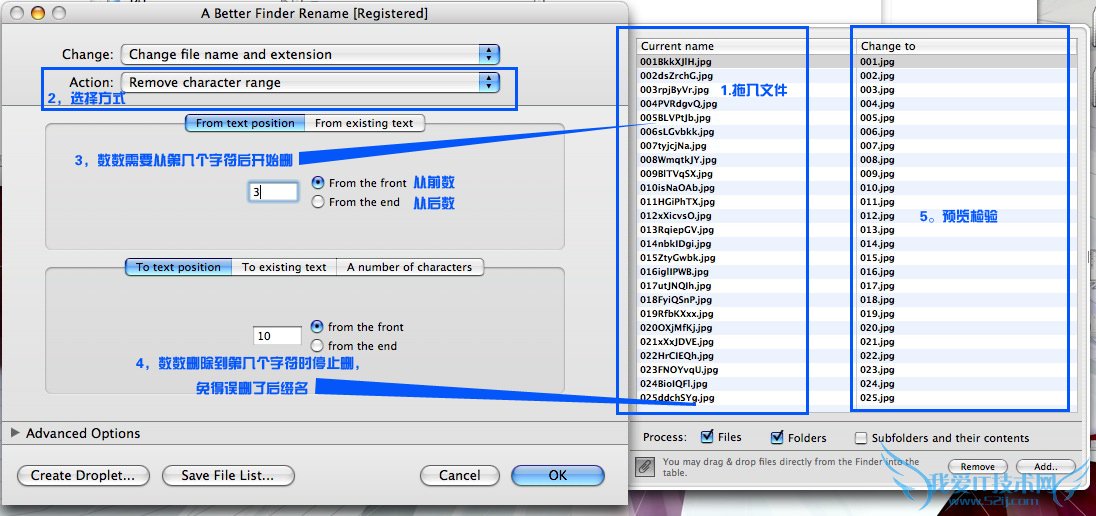
Task: Click the 020.jpg preview name in Change to
Action: (x=877, y=327)
